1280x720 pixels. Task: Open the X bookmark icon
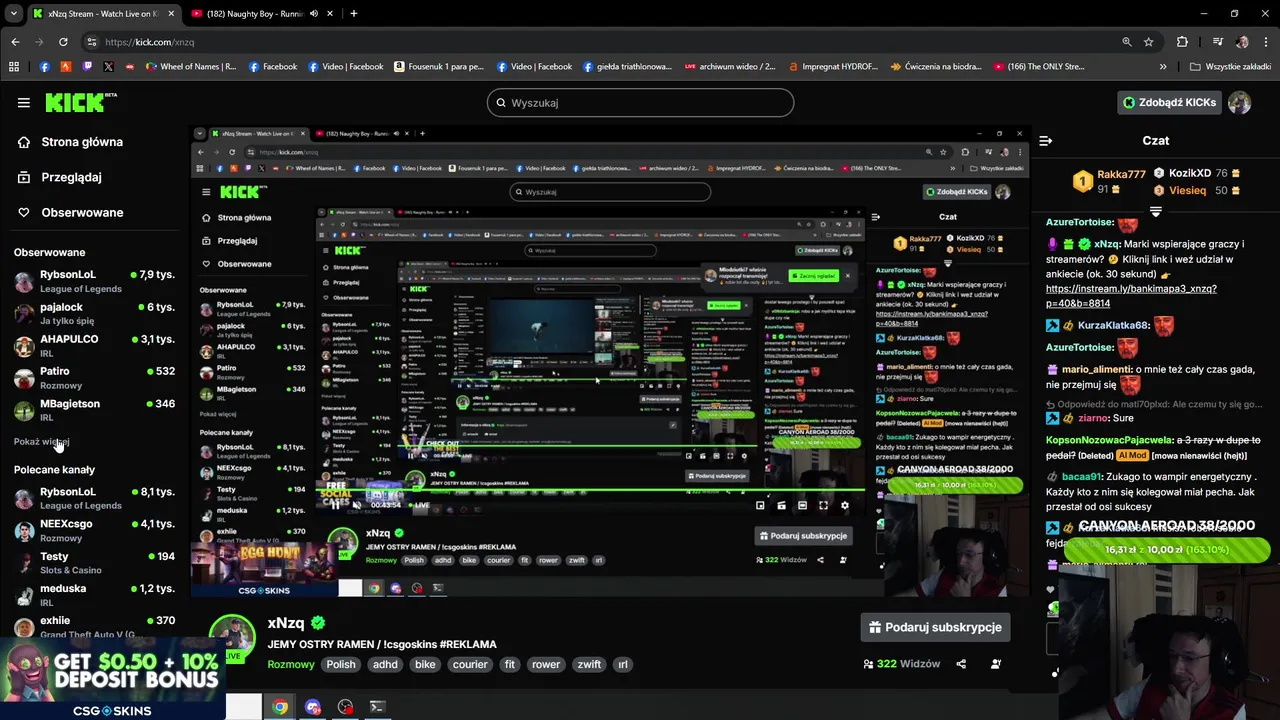tap(108, 67)
